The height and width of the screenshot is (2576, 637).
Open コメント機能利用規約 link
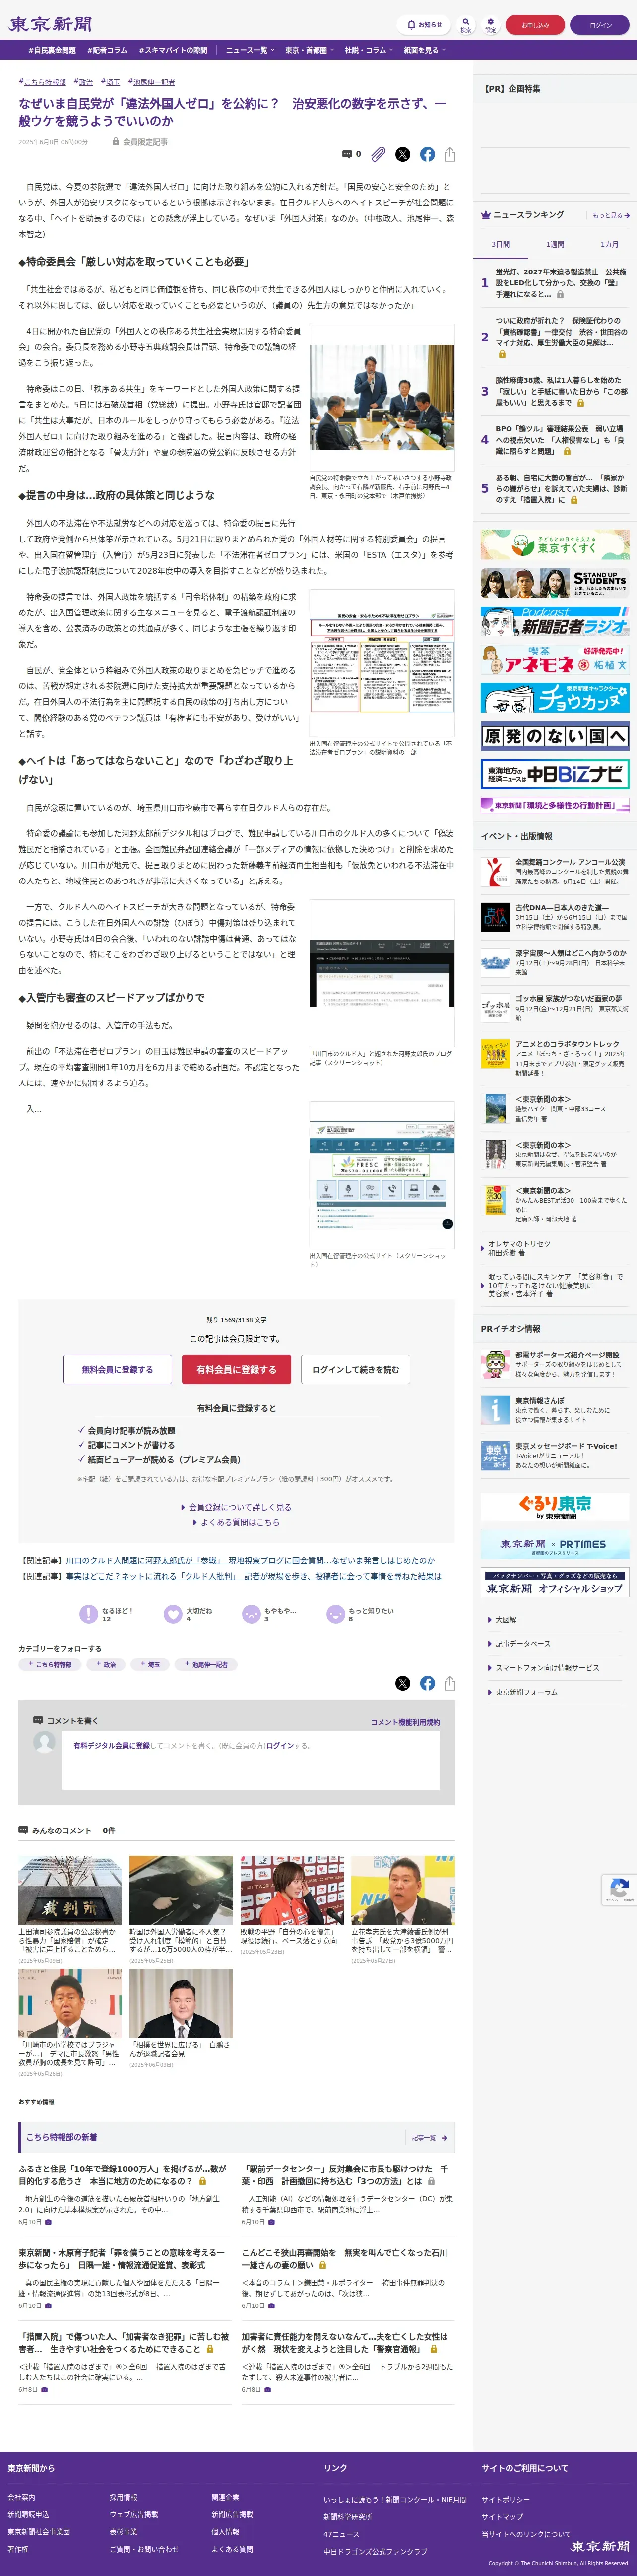[x=405, y=1722]
